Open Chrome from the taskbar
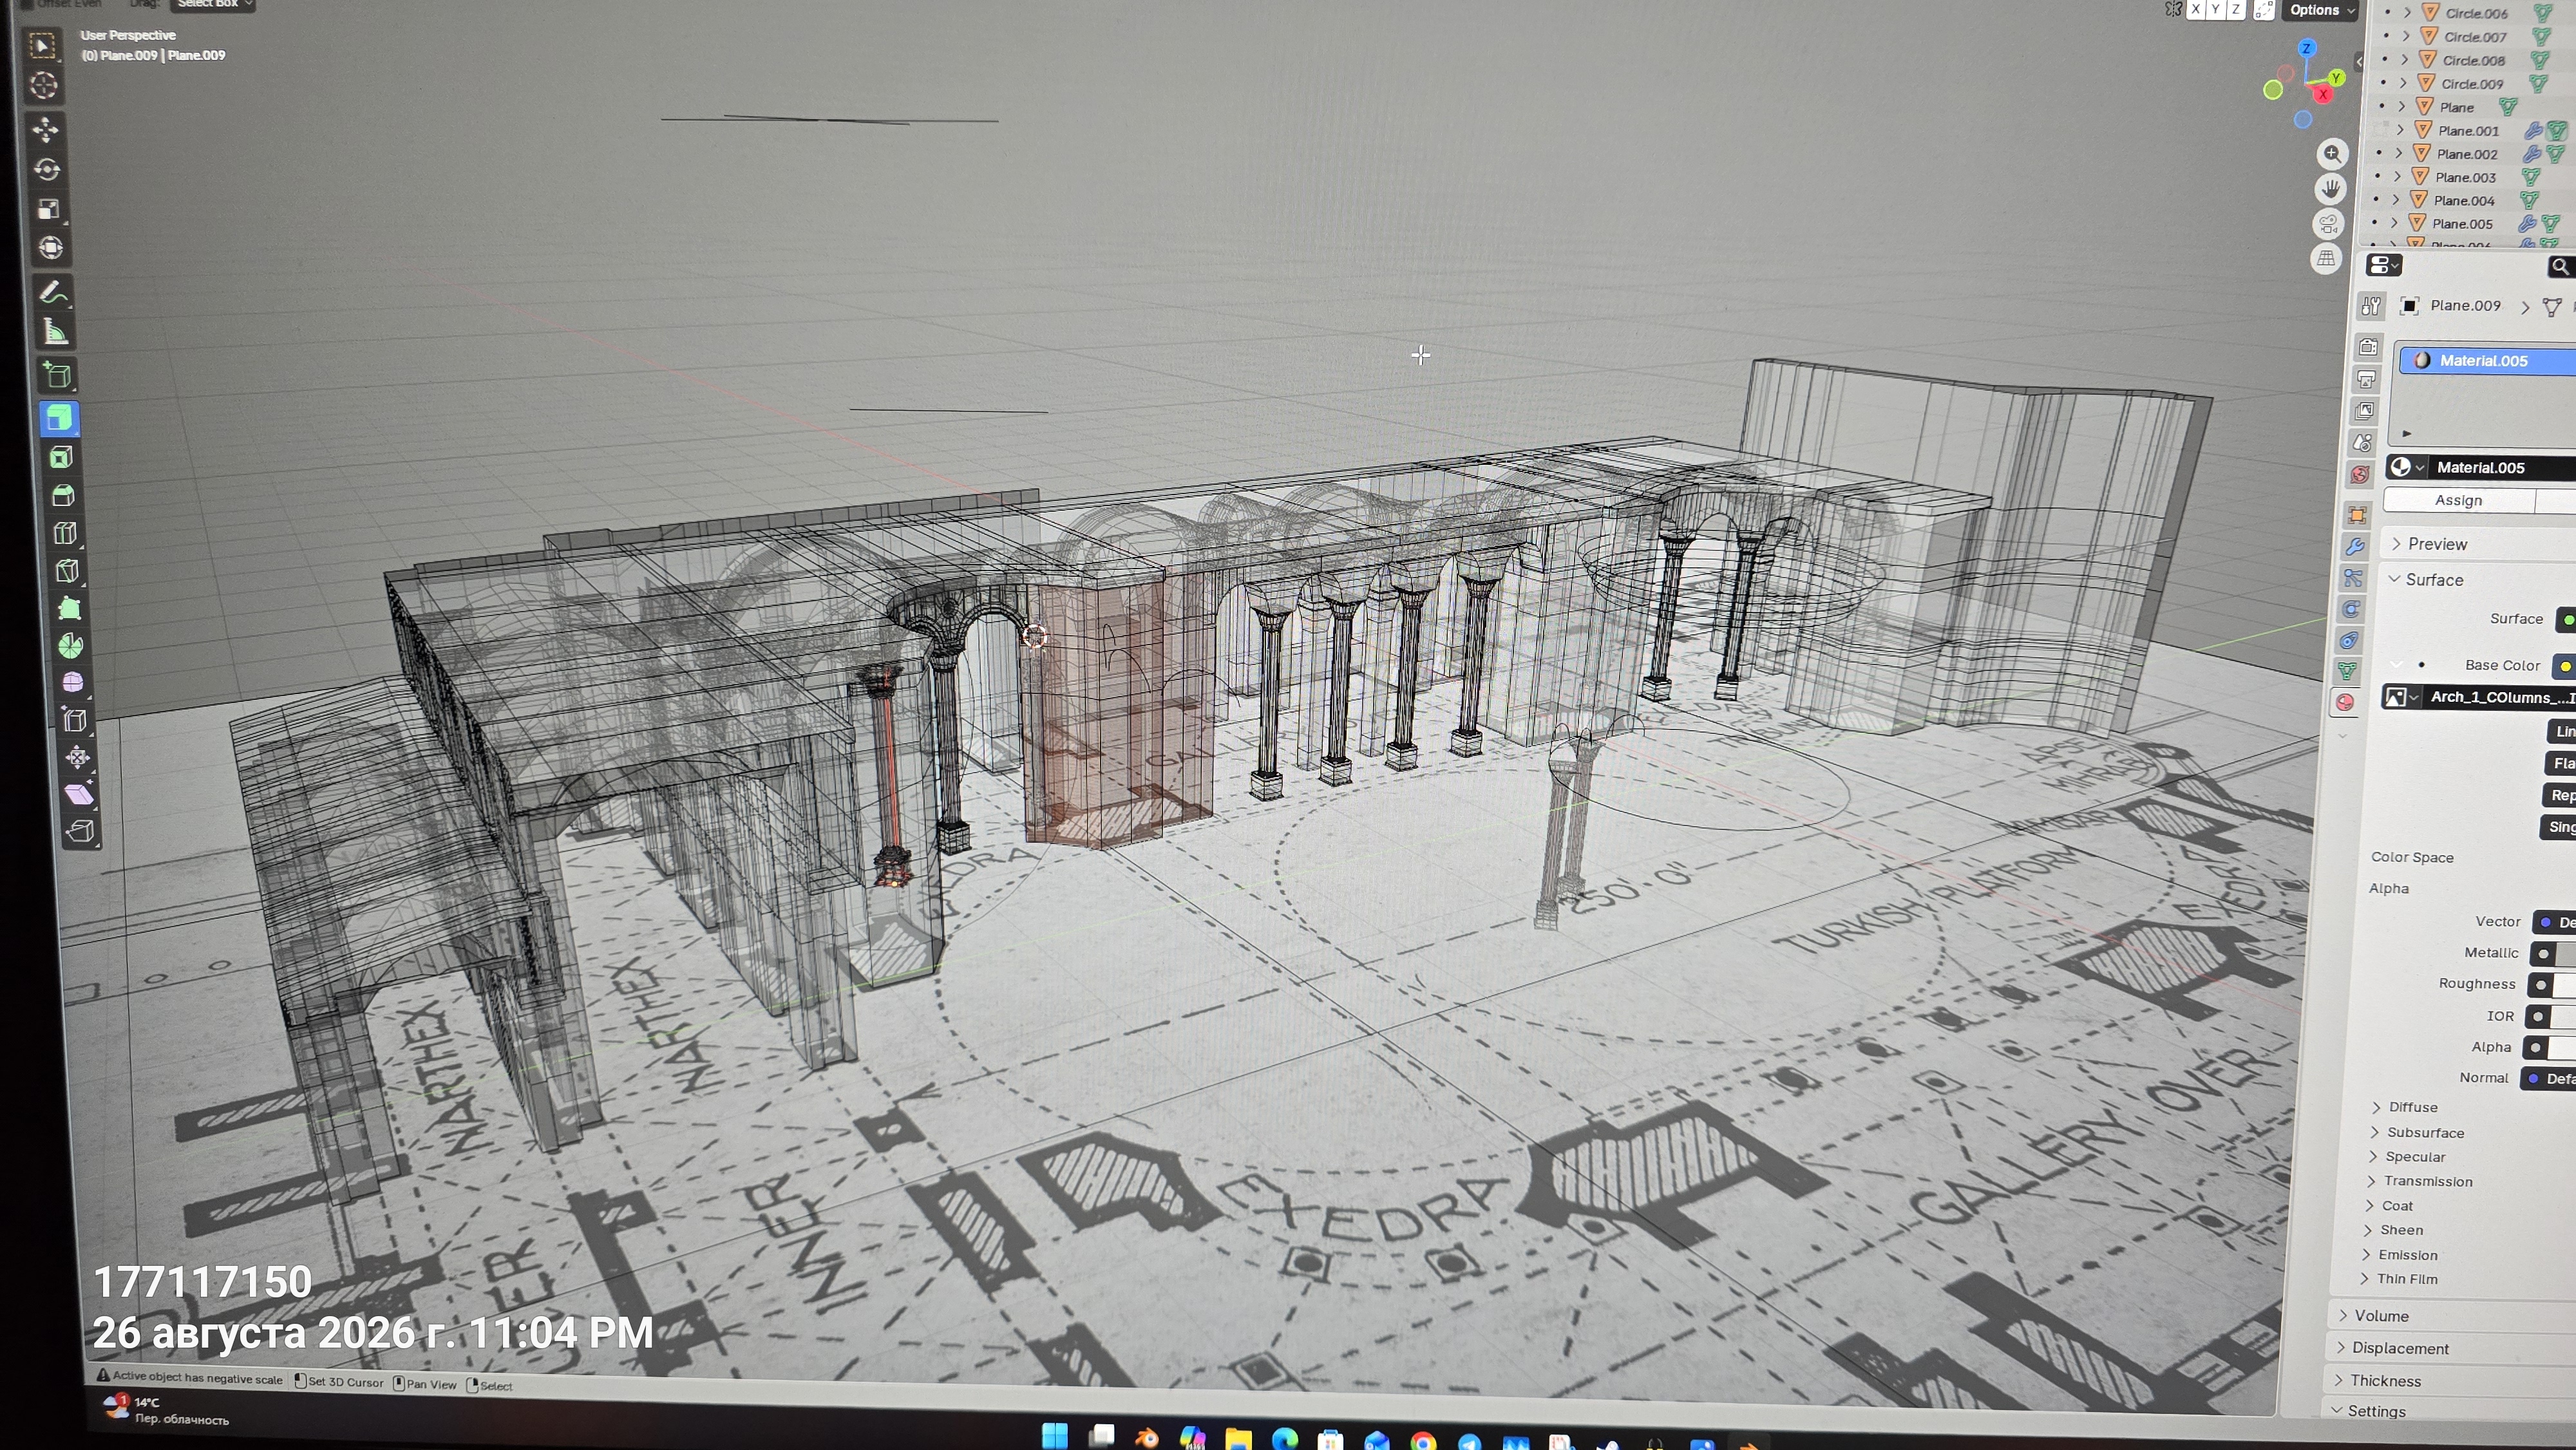The height and width of the screenshot is (1450, 2576). point(1424,1441)
